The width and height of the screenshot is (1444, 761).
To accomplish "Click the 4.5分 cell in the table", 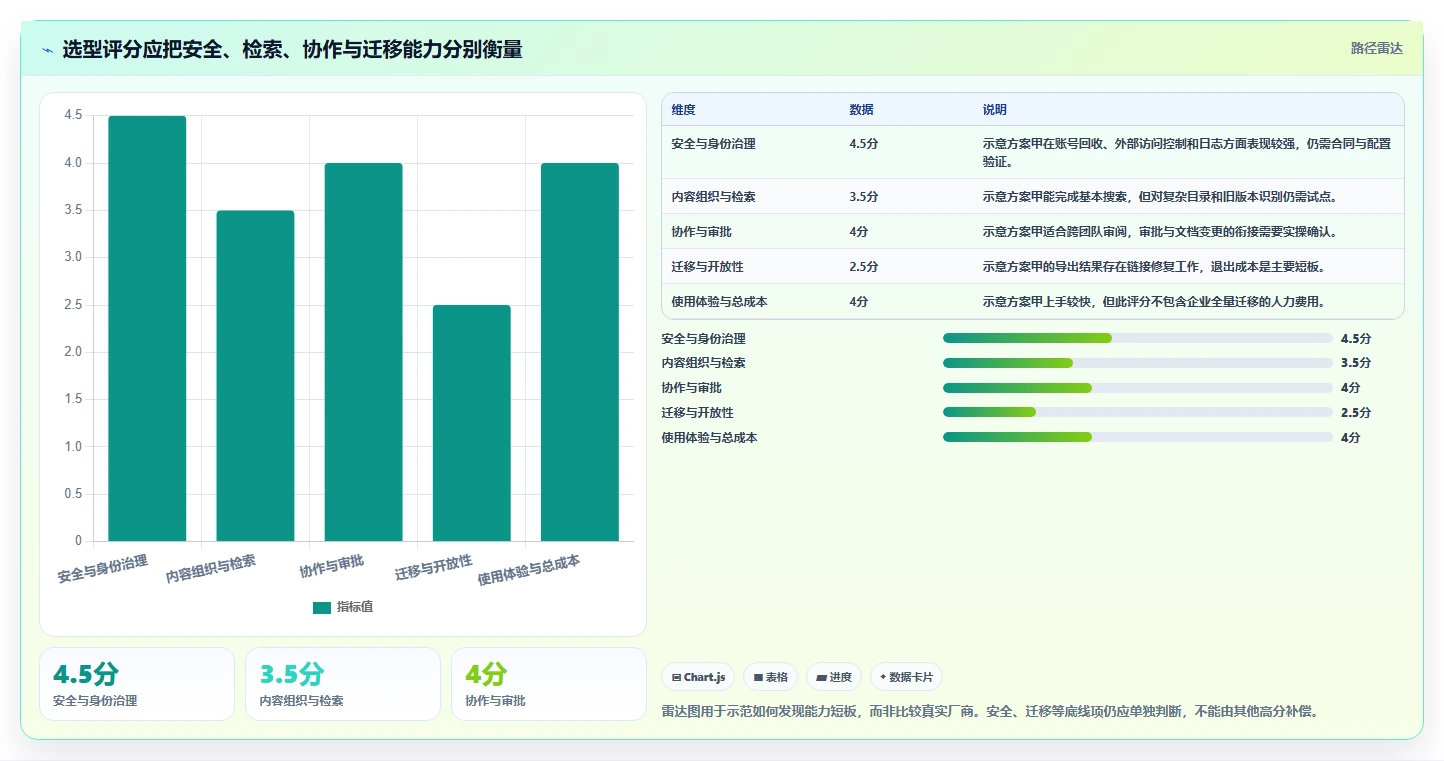I will (864, 144).
